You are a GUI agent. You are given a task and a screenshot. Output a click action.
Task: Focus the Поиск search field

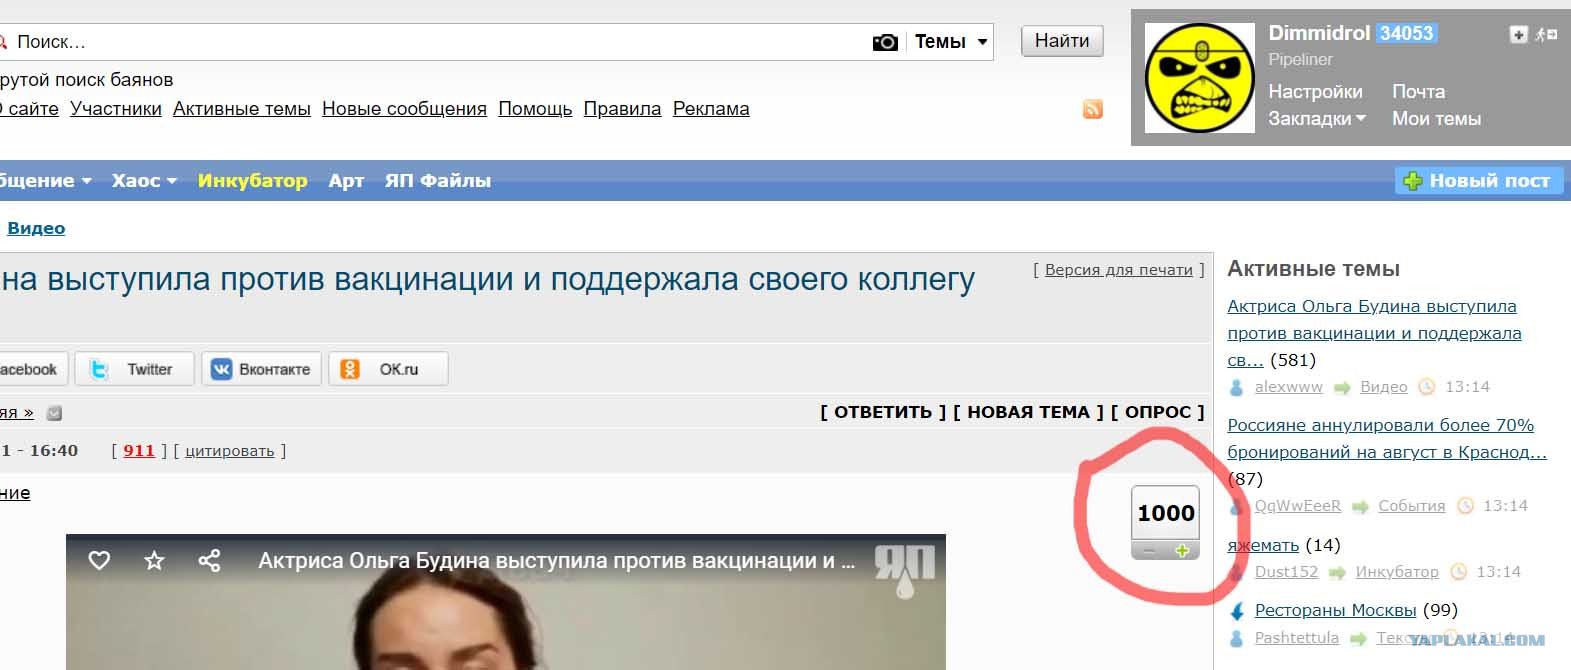(435, 42)
